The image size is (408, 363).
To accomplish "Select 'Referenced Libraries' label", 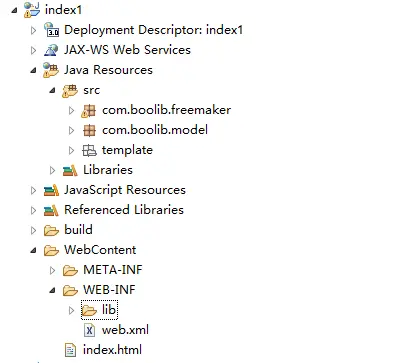I will click(x=124, y=210).
